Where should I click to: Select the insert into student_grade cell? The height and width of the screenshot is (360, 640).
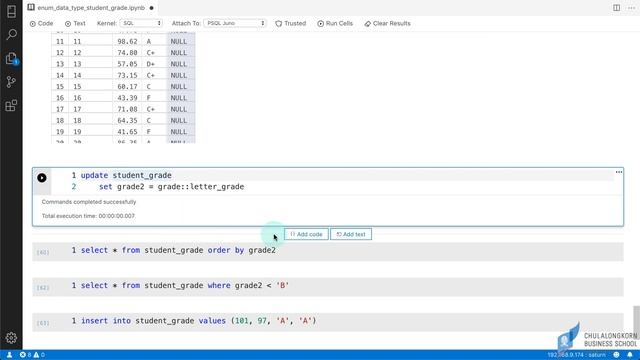(328, 322)
